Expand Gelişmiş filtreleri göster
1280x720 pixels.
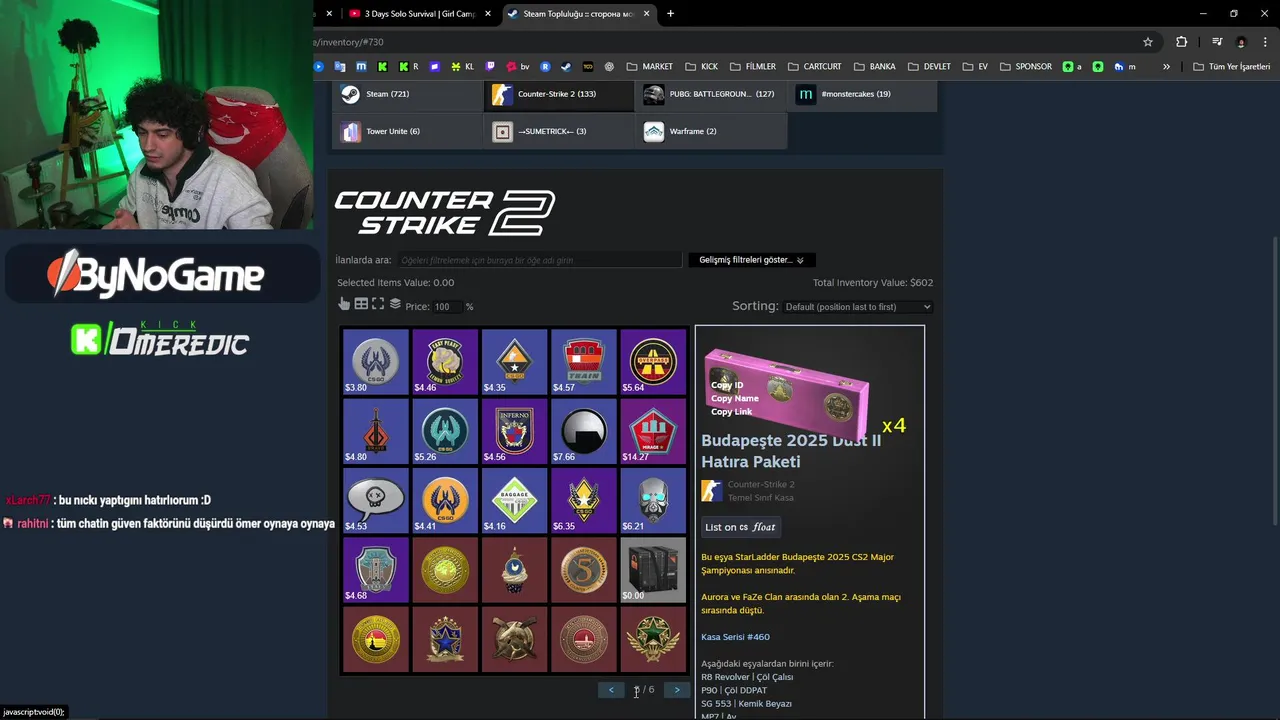click(x=751, y=260)
